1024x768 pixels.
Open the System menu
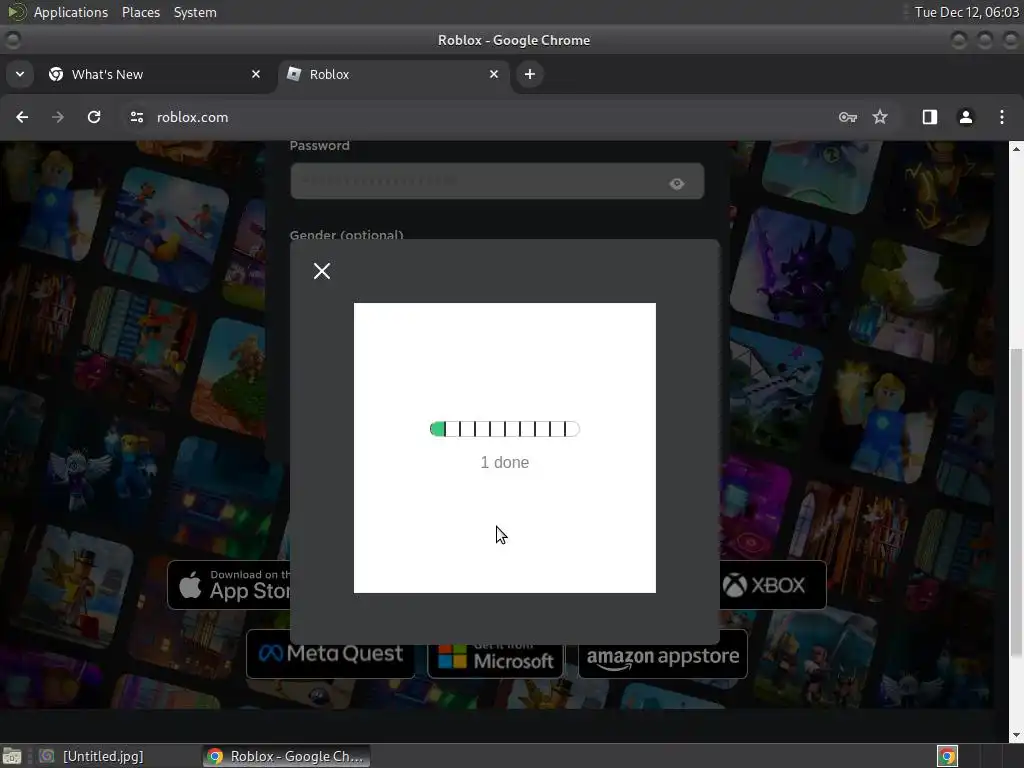click(x=195, y=12)
